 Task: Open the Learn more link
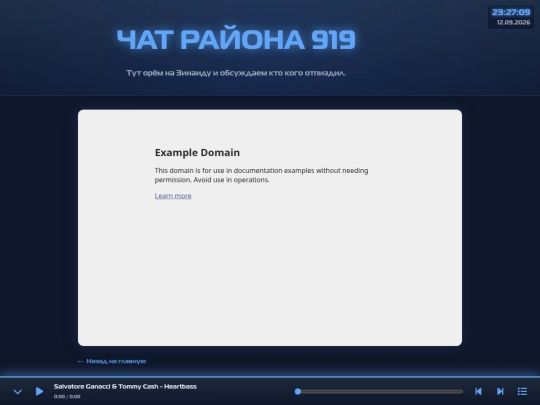click(x=173, y=196)
